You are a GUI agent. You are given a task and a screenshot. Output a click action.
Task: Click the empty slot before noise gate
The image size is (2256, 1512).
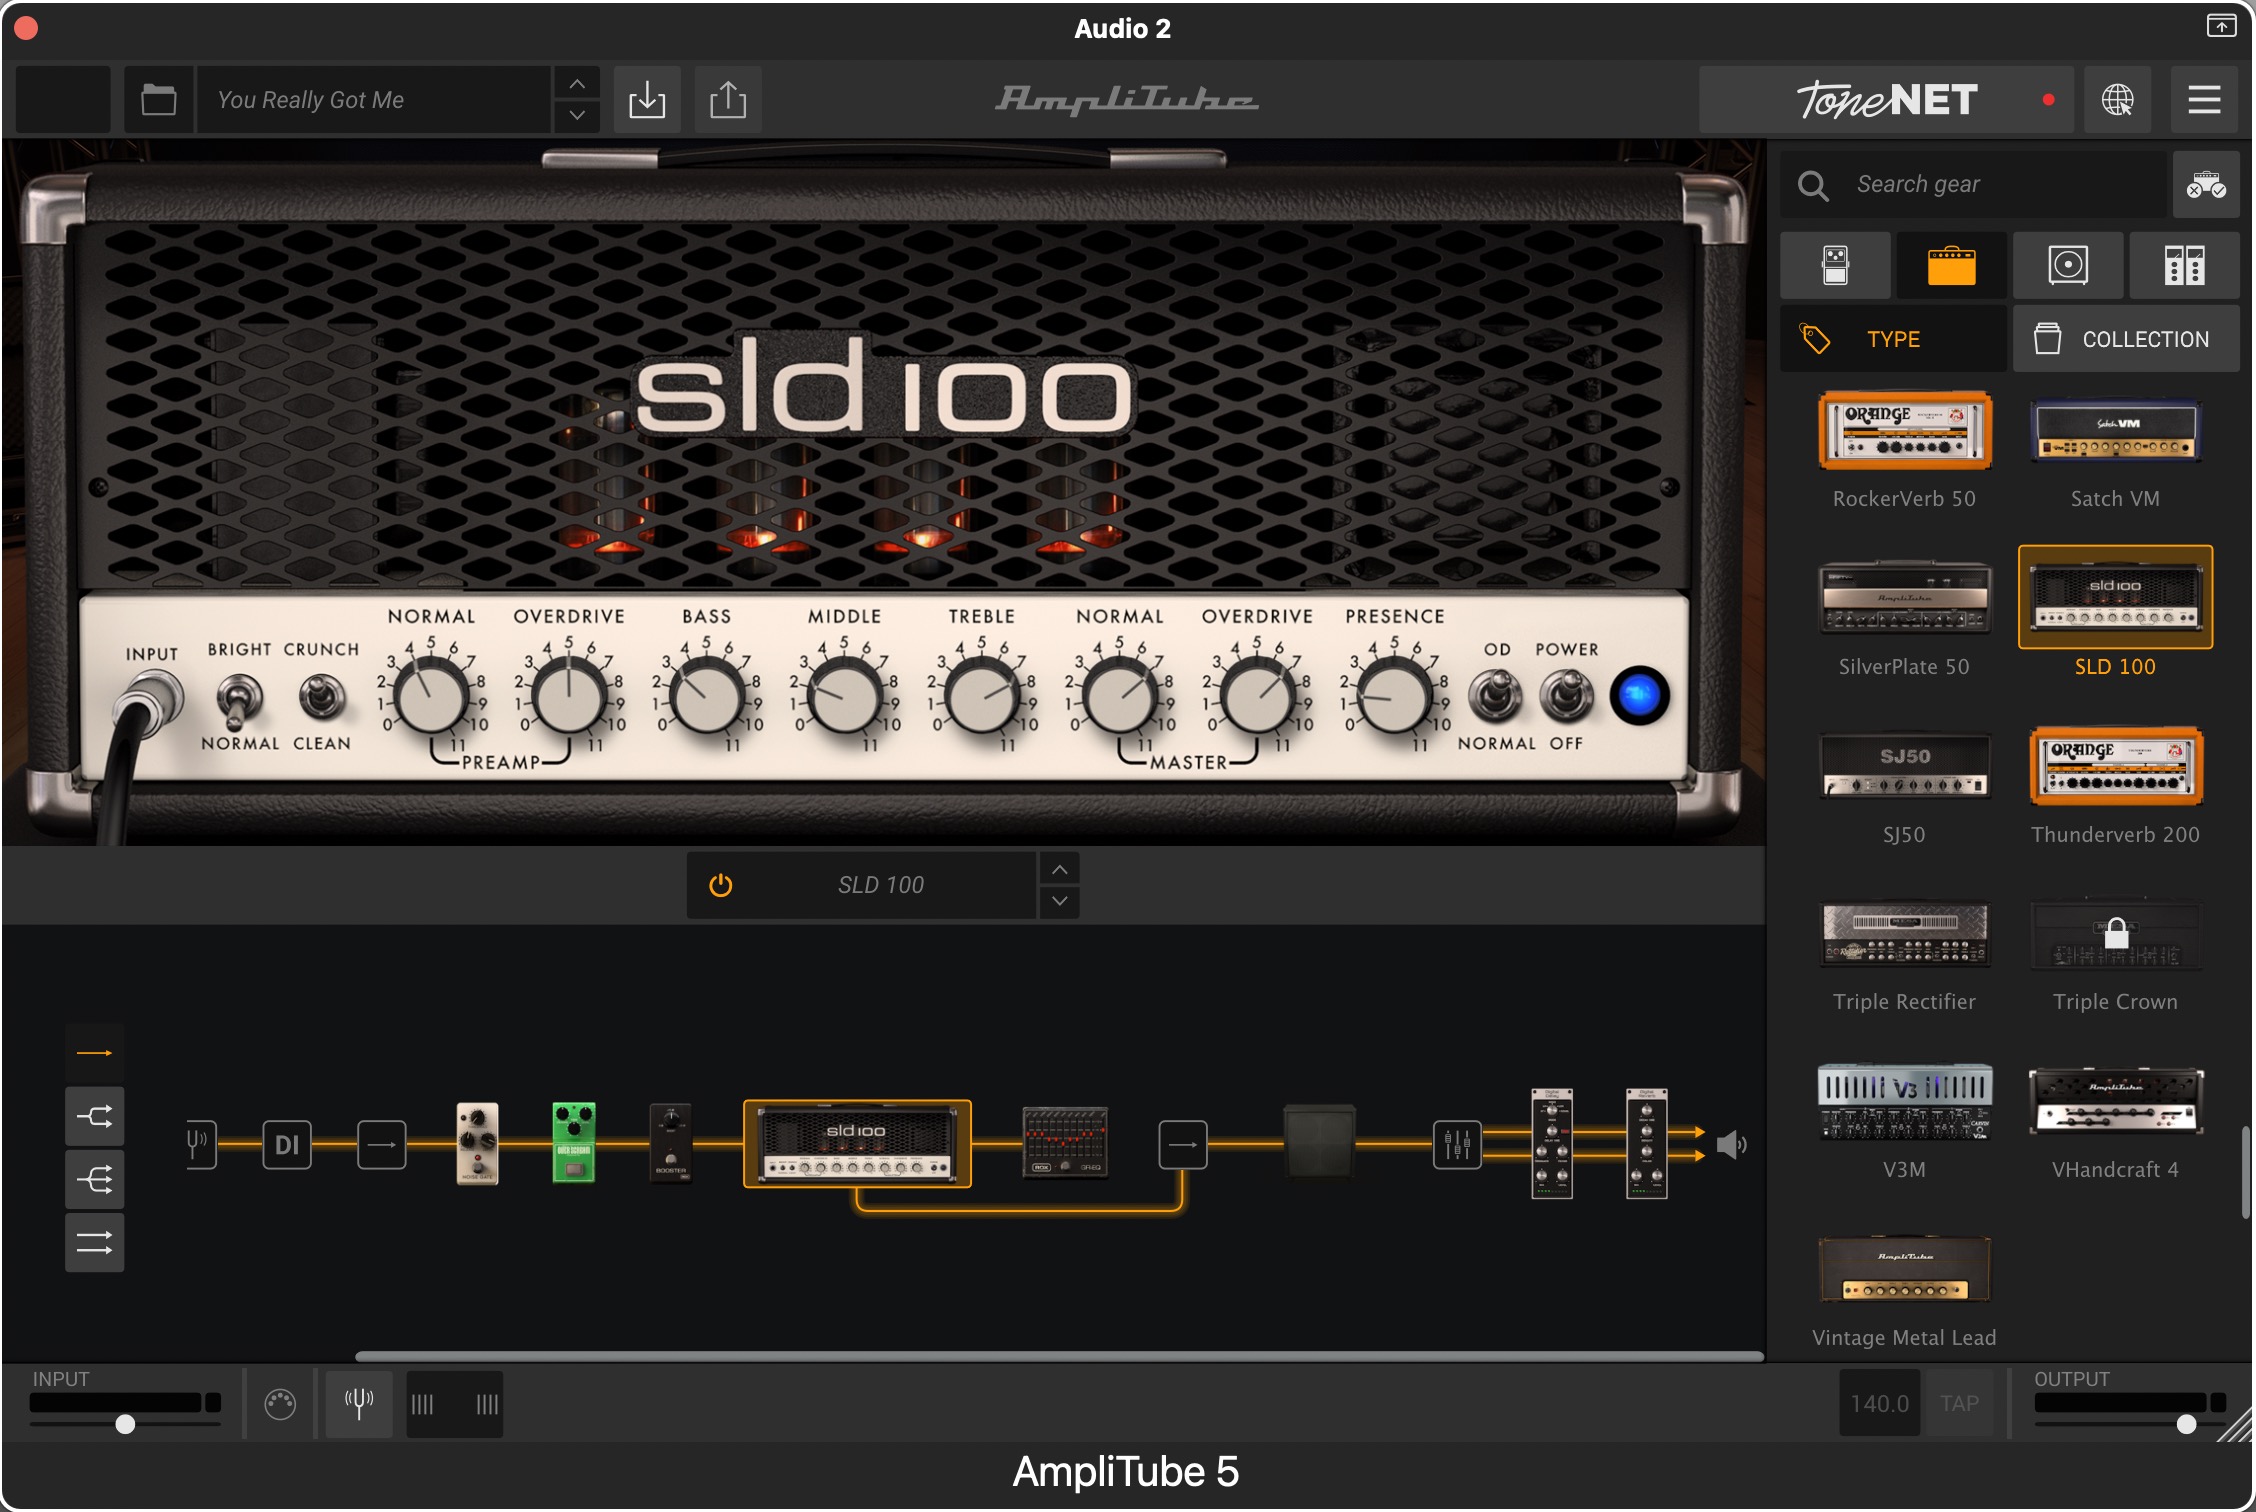tap(382, 1144)
